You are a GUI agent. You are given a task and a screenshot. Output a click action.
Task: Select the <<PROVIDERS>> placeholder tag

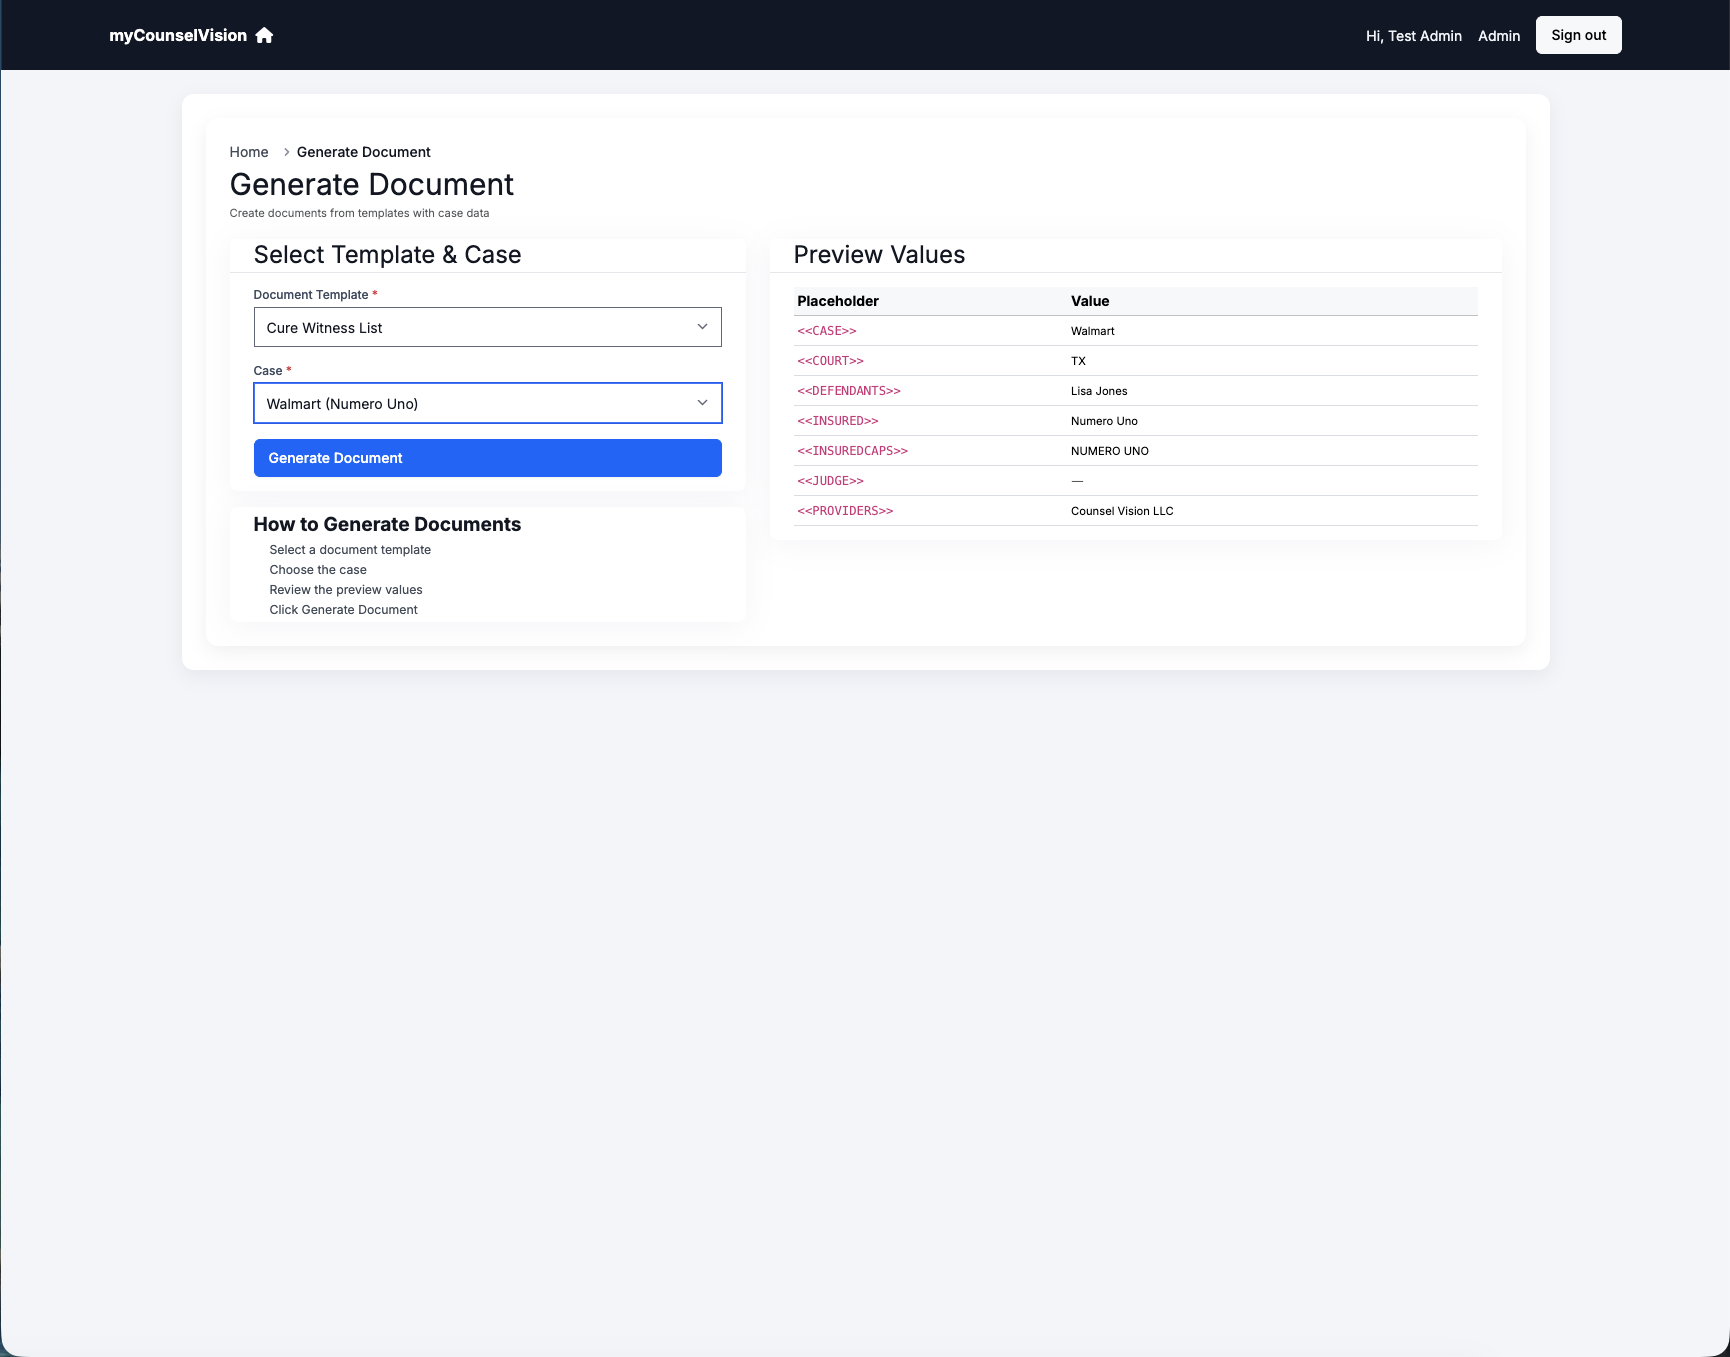point(845,511)
